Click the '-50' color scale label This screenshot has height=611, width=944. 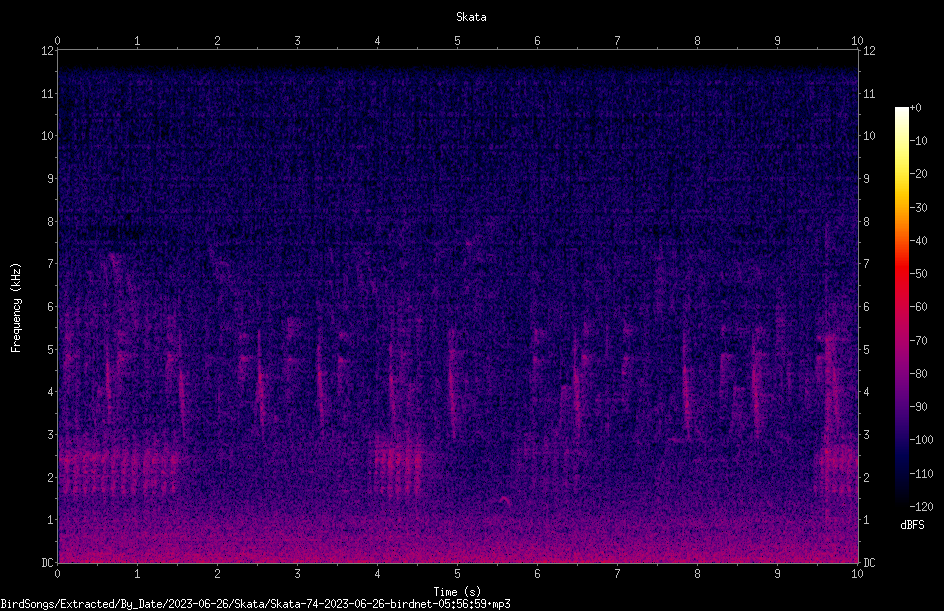(x=919, y=274)
